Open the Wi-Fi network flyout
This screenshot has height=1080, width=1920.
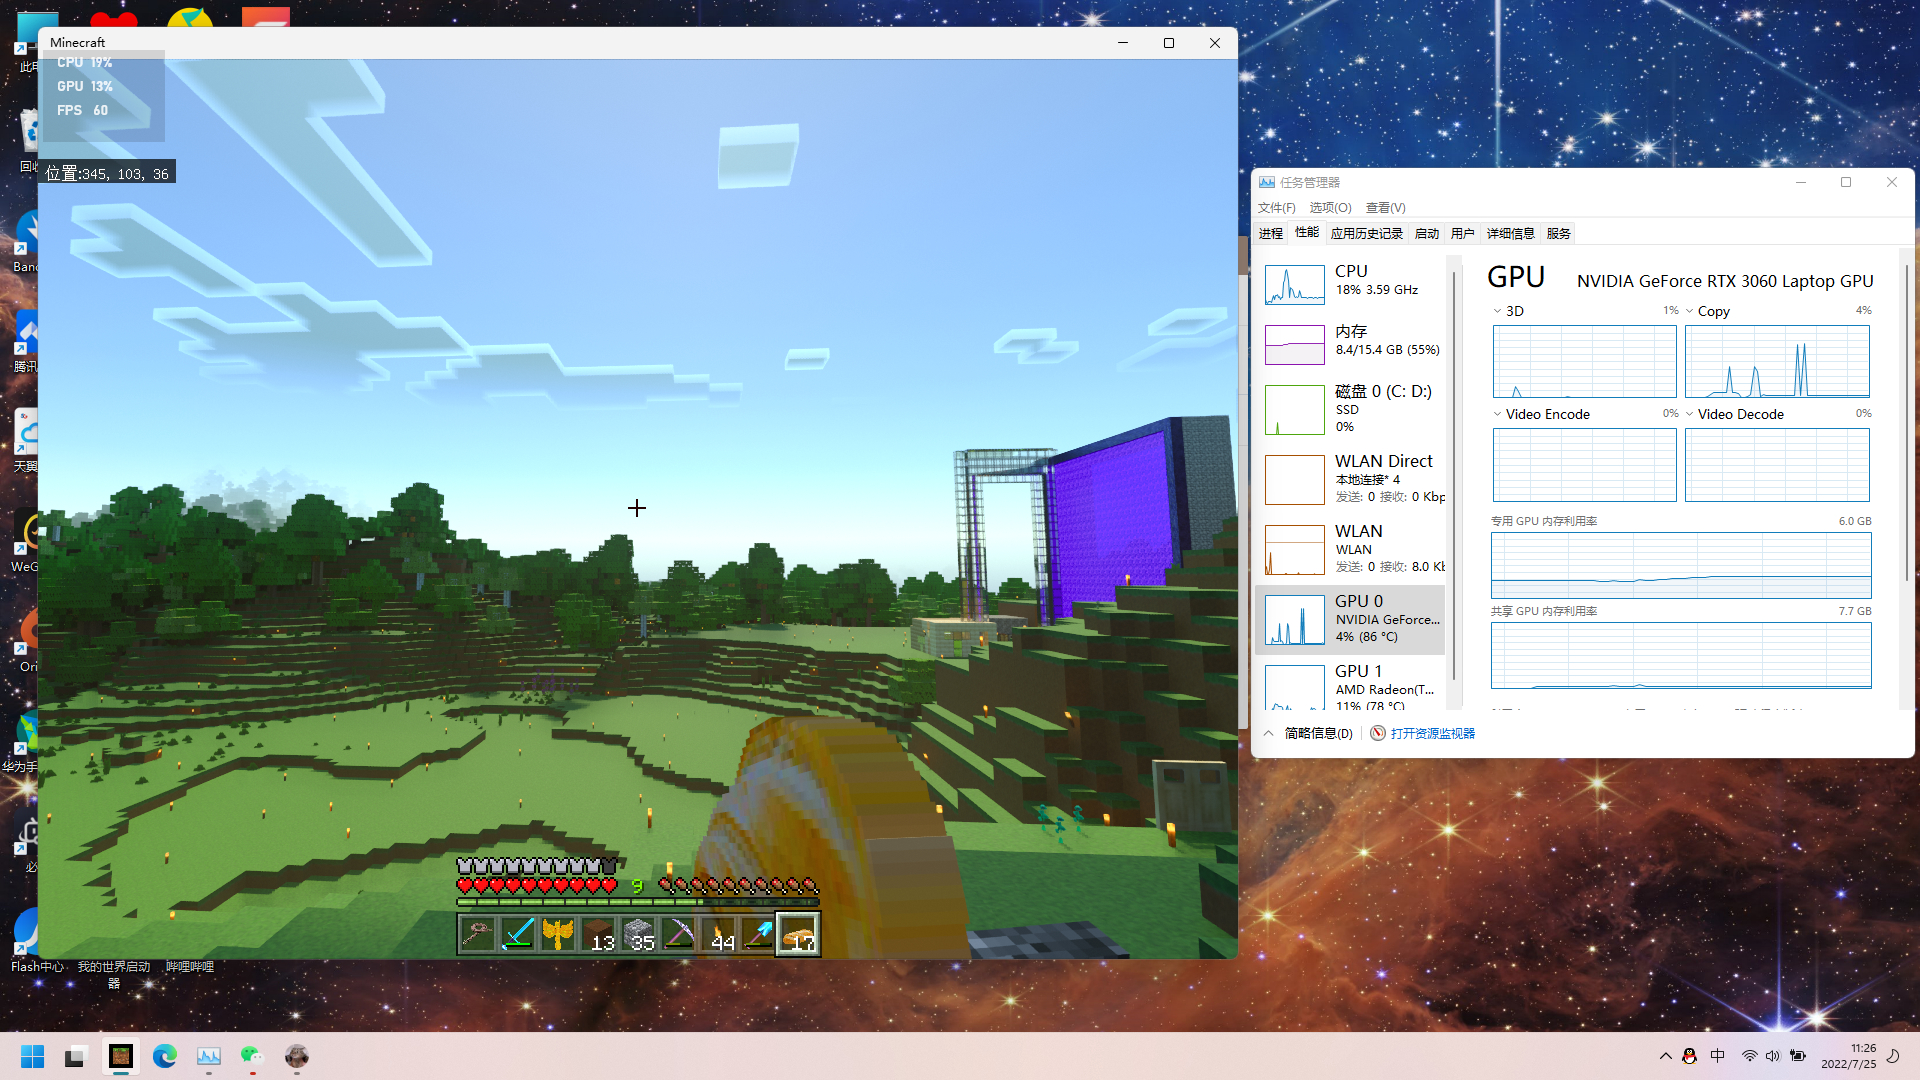[1750, 1056]
